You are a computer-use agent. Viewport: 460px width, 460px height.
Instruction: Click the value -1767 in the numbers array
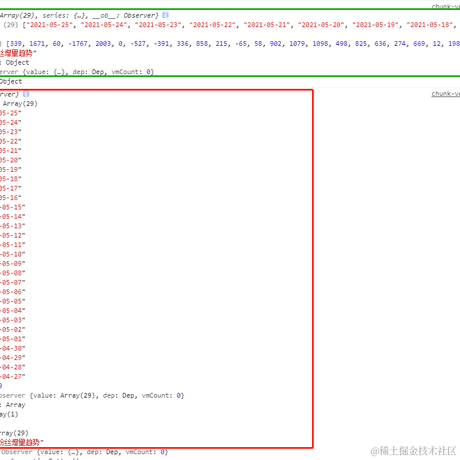point(78,44)
